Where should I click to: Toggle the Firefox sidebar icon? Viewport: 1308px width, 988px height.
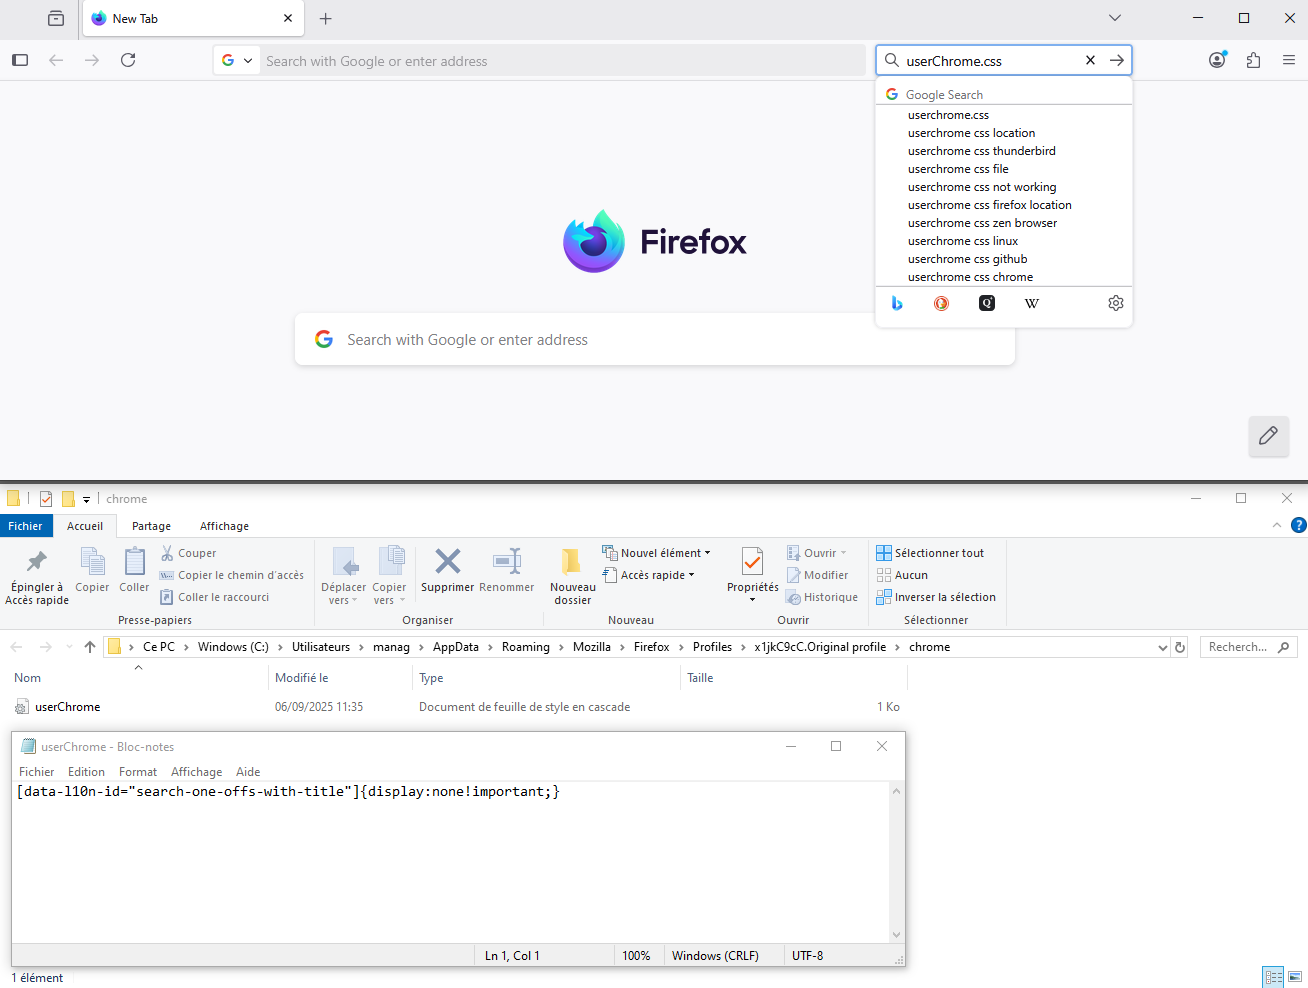coord(20,60)
